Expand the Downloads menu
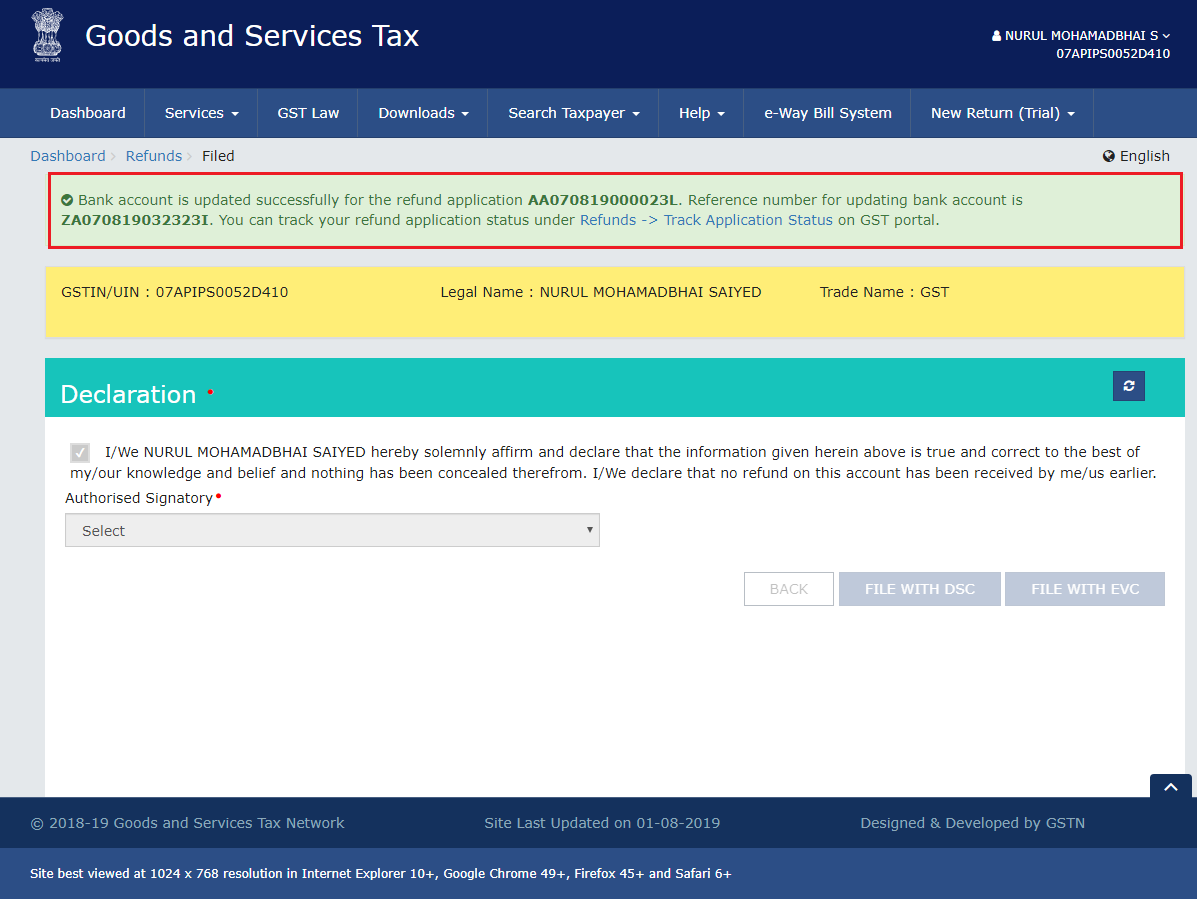Viewport: 1197px width, 899px height. click(x=423, y=113)
